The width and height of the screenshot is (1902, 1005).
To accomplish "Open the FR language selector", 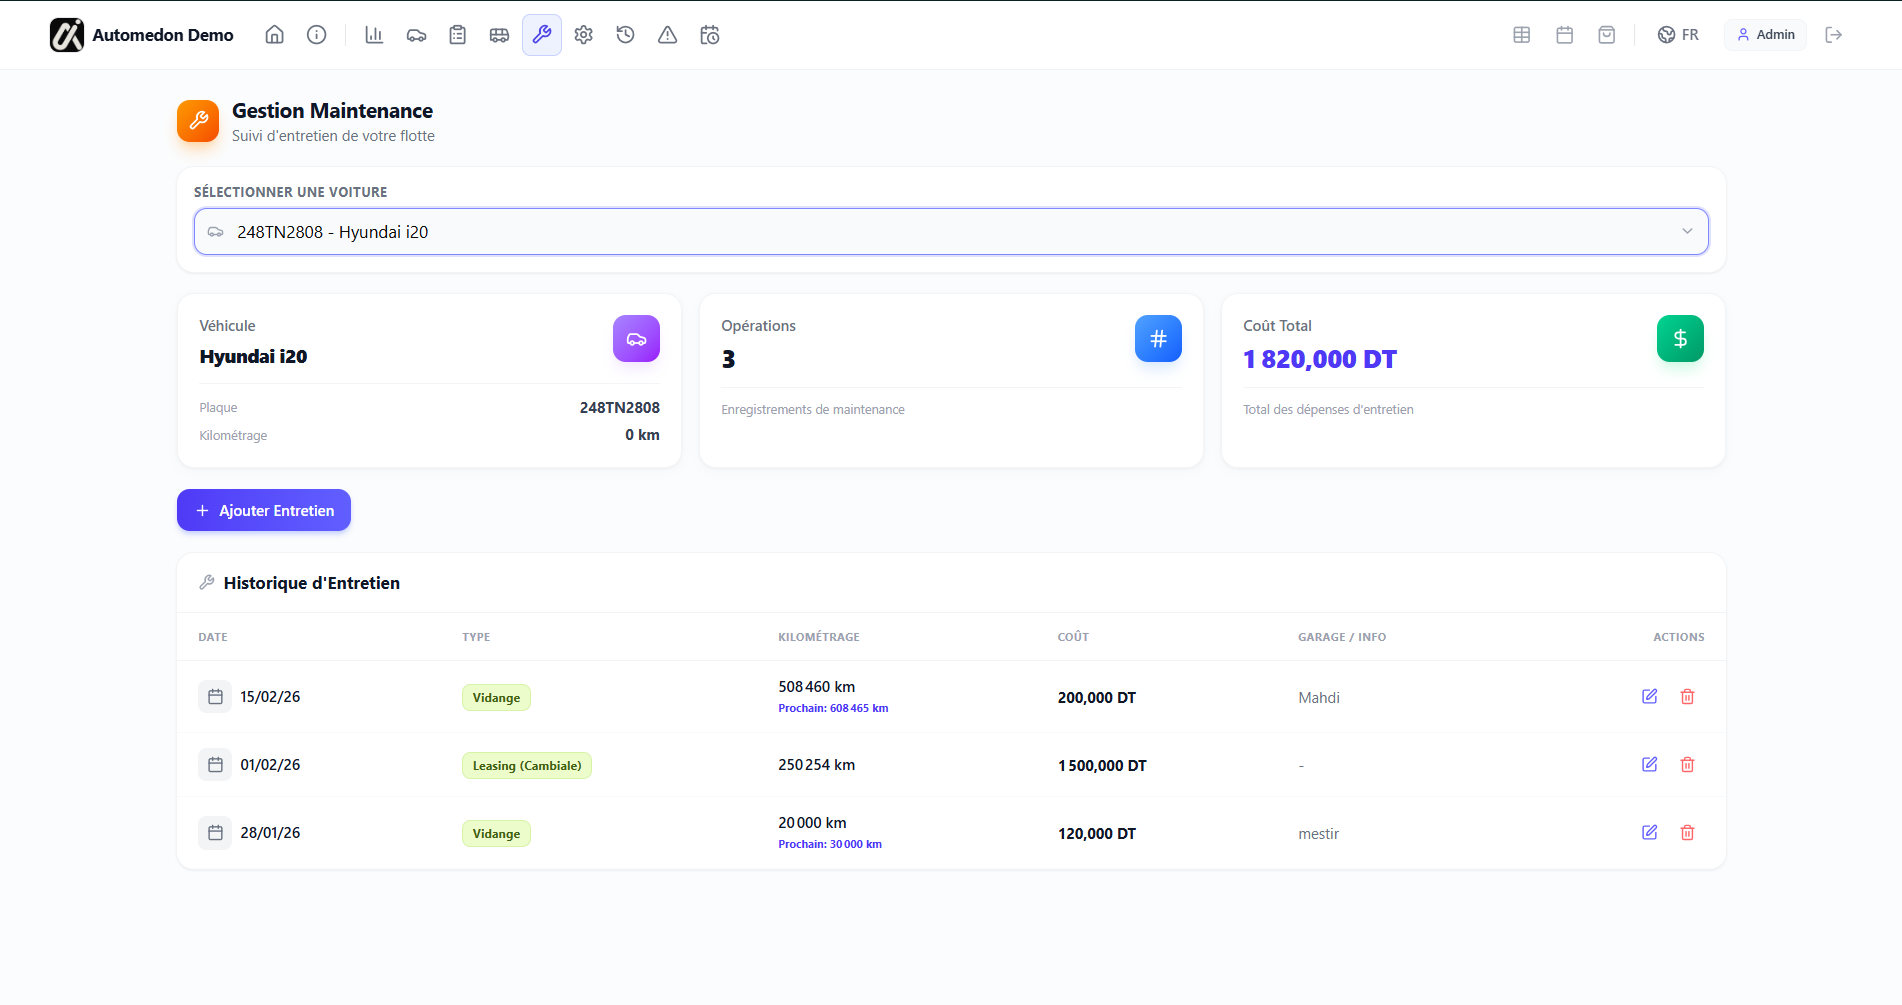I will [x=1678, y=34].
